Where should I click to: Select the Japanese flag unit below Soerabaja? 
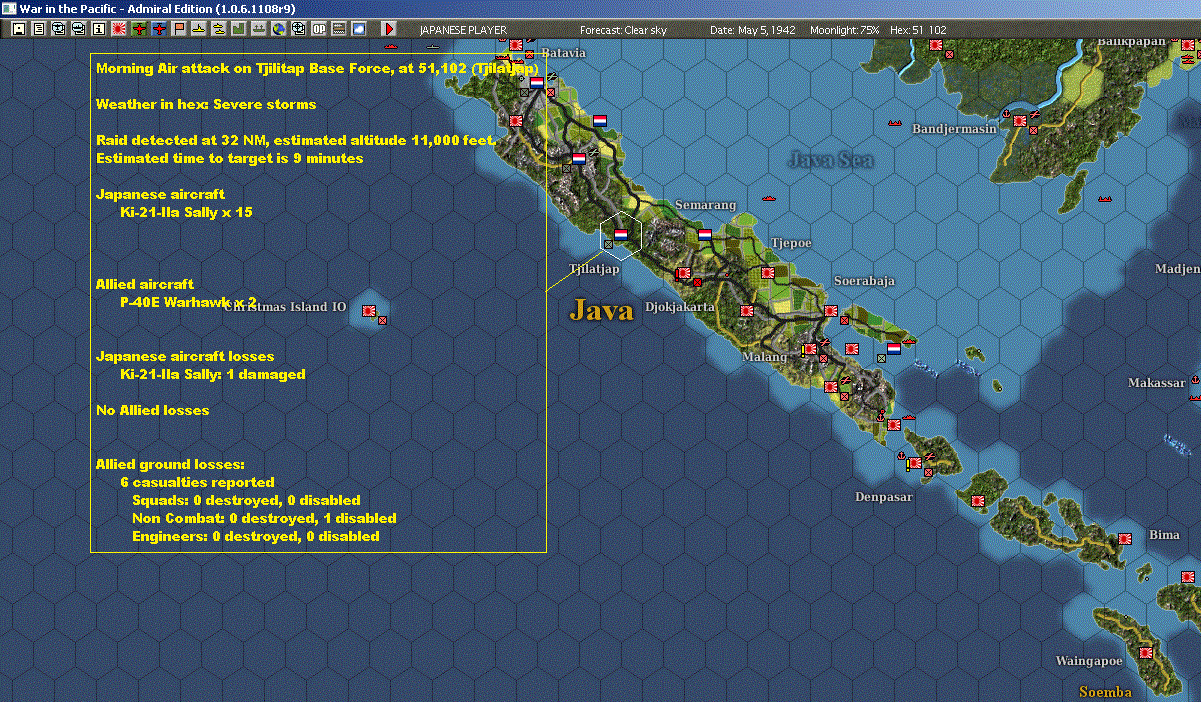point(830,312)
